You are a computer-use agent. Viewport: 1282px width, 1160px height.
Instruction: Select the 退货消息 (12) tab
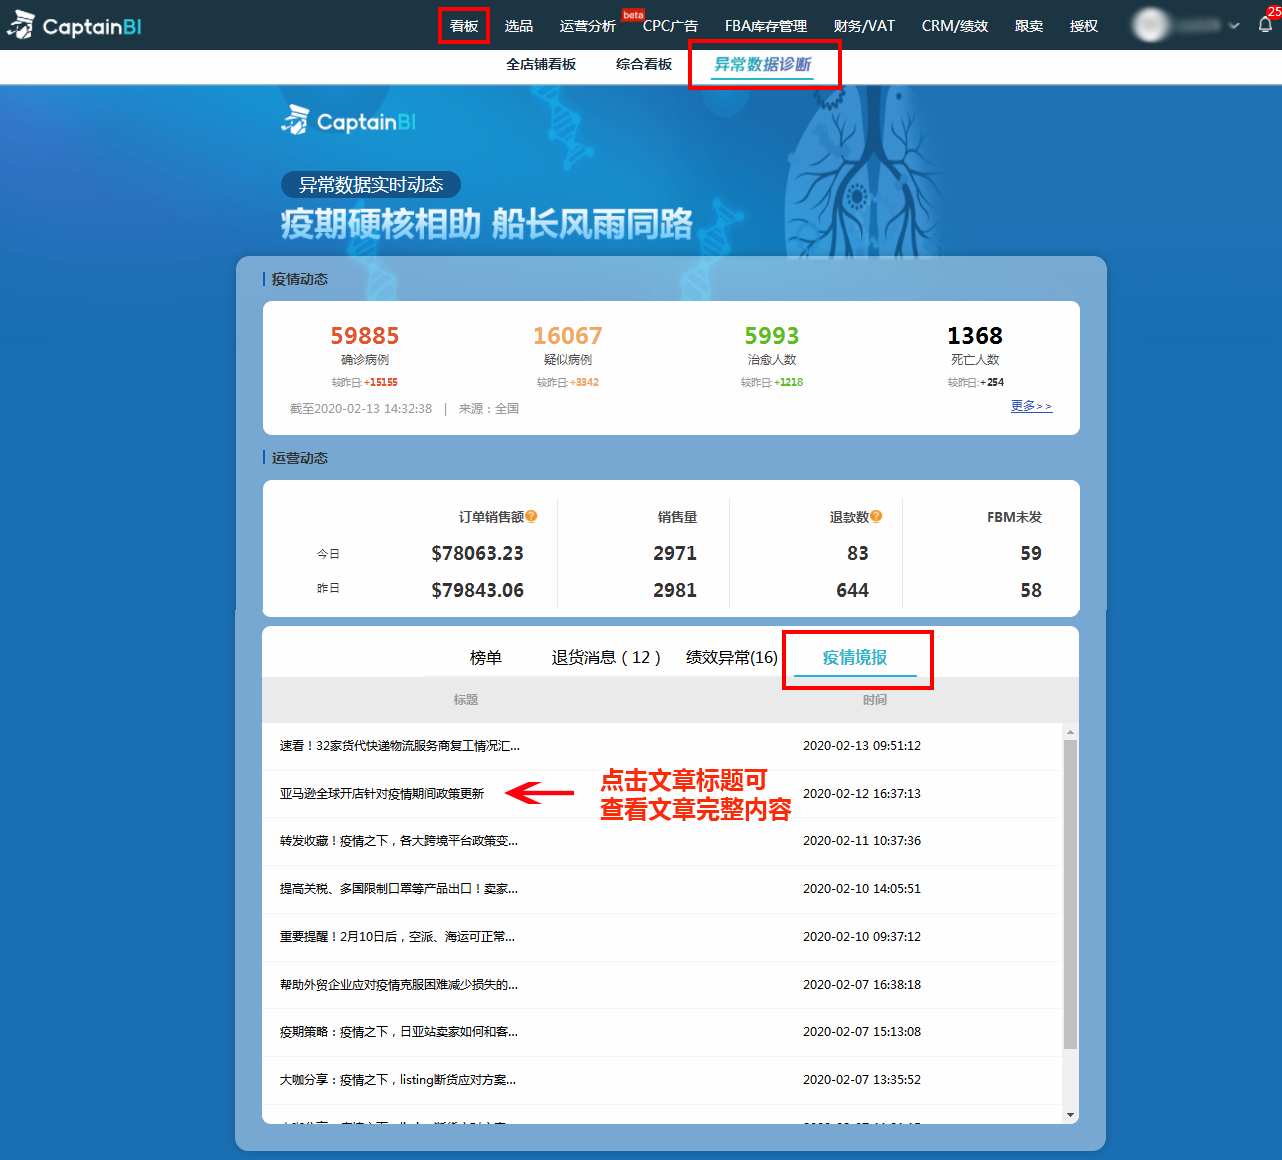click(606, 657)
